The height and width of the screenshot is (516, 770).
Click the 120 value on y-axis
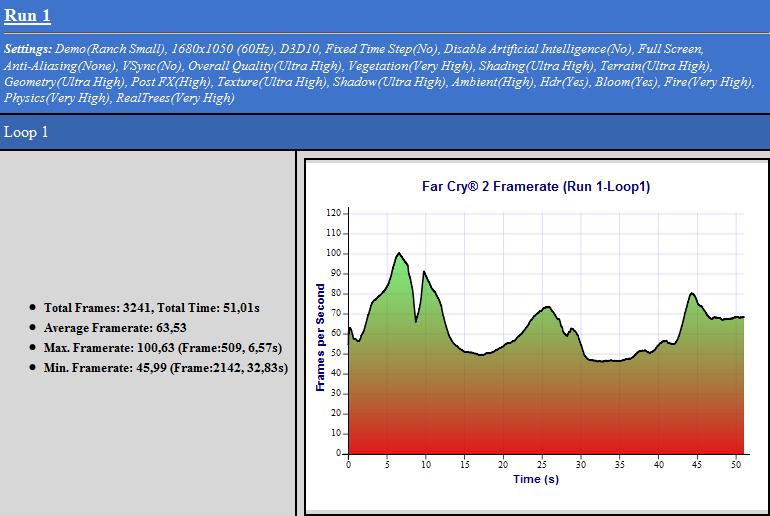coord(333,213)
